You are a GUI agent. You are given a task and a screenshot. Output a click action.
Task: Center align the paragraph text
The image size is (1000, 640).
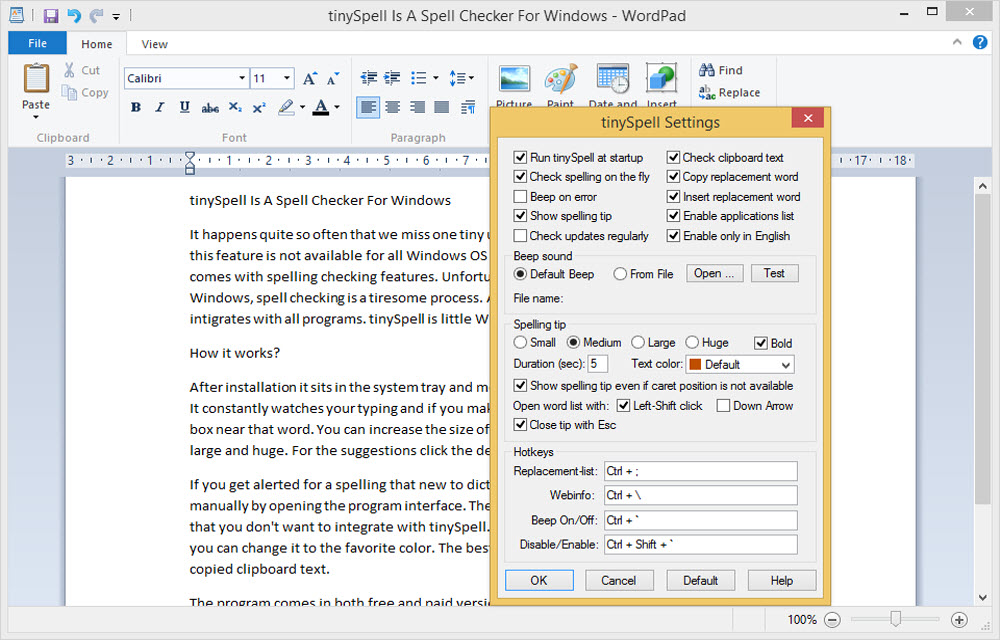pos(394,107)
